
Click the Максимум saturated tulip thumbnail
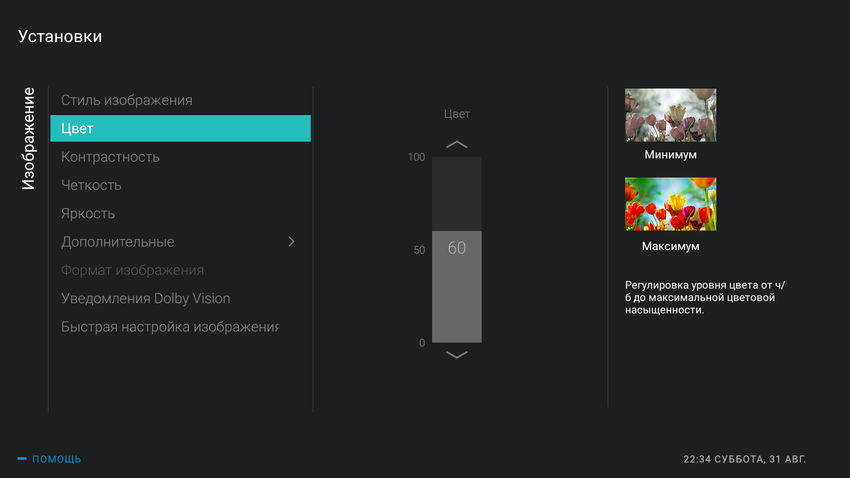pos(670,204)
